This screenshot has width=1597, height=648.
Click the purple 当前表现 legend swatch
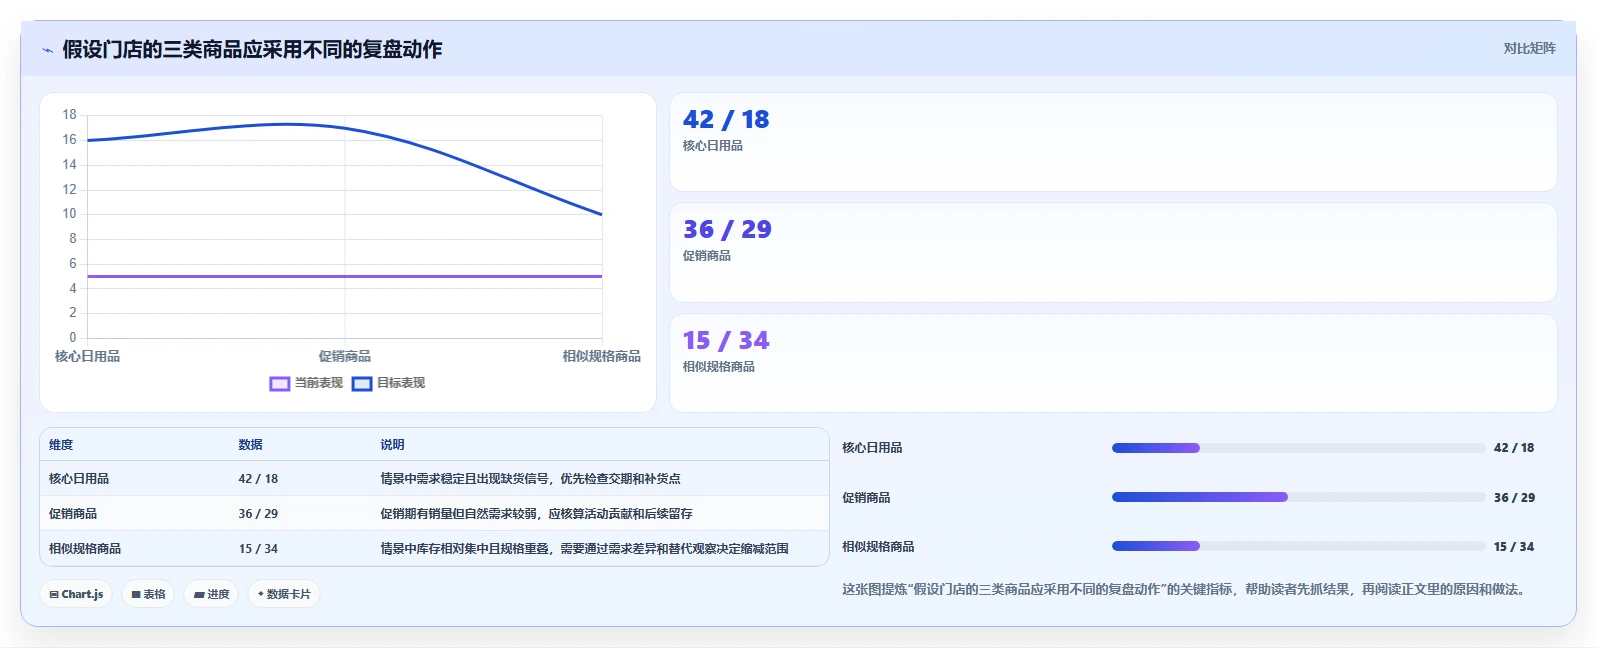280,383
